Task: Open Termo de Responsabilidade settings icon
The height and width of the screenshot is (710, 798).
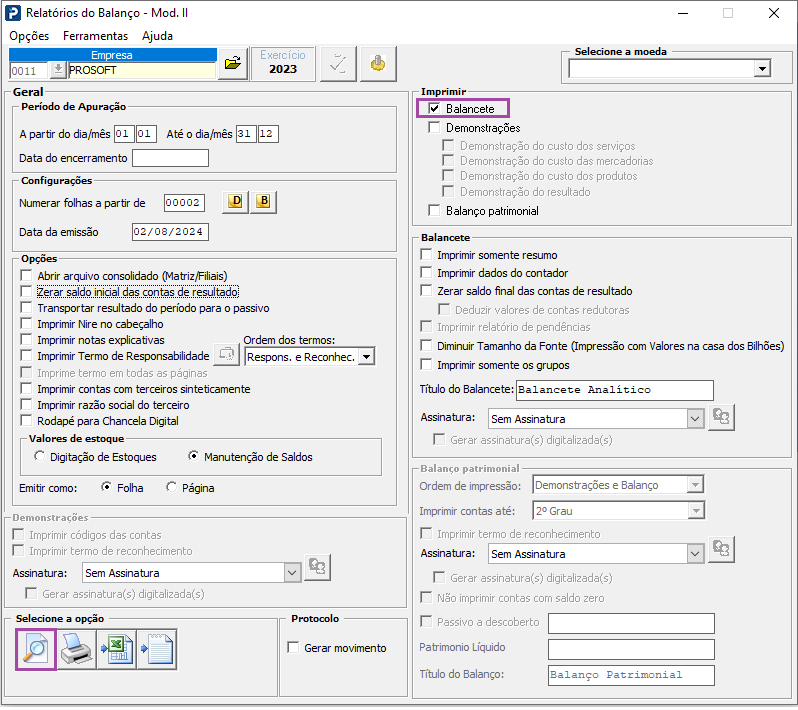Action: [226, 354]
